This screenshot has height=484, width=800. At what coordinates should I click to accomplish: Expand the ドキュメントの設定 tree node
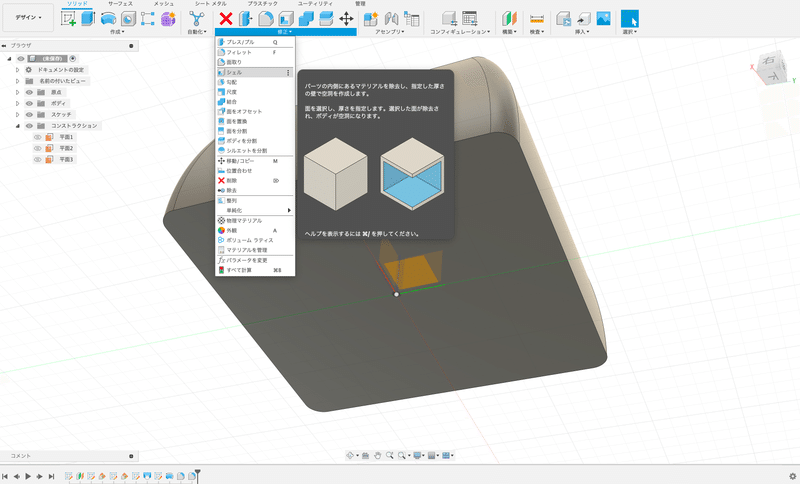pos(17,70)
